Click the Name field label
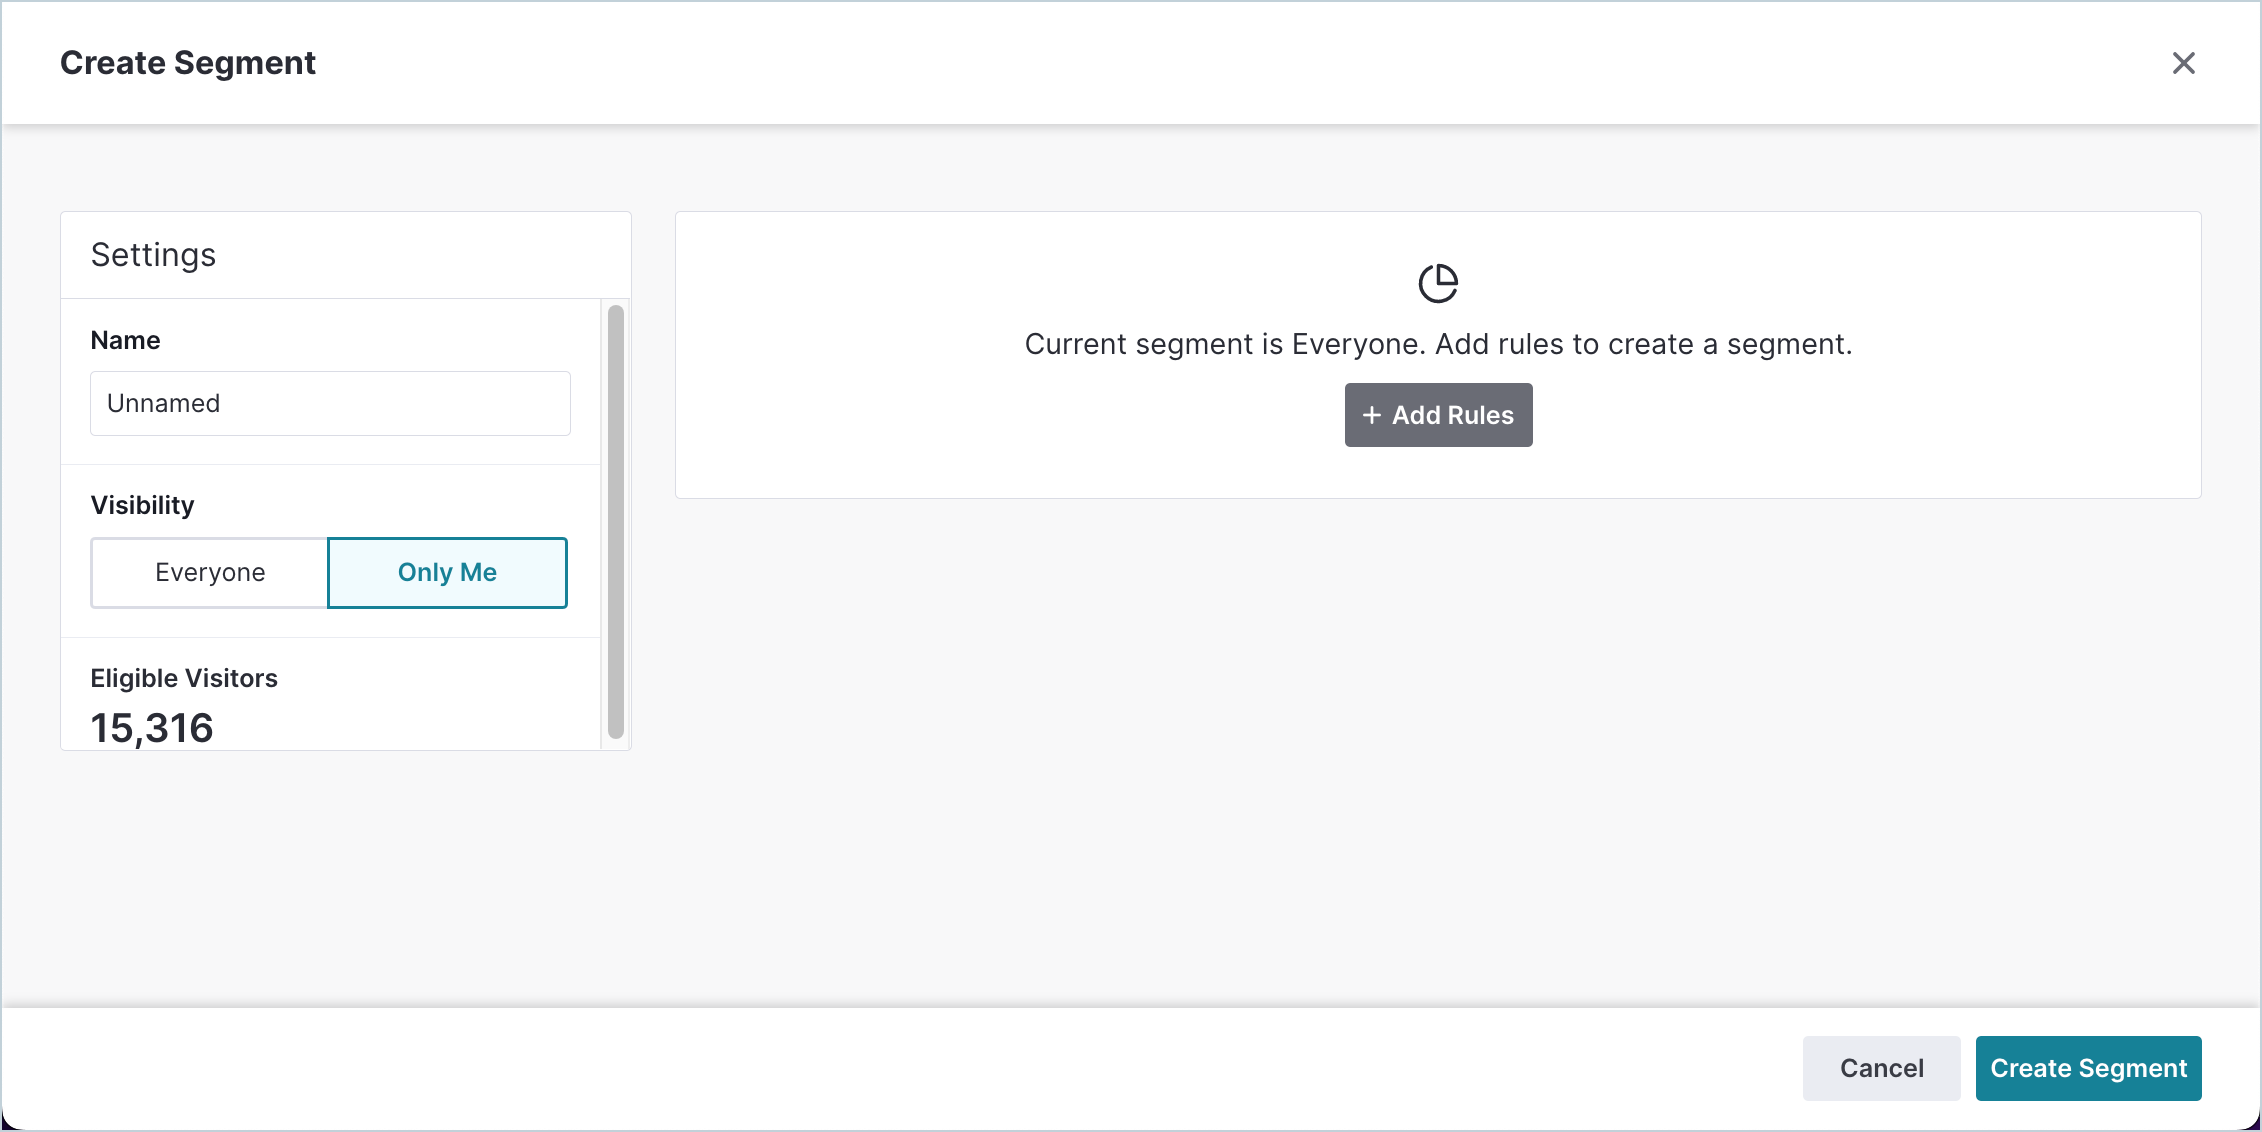The height and width of the screenshot is (1132, 2262). pos(125,340)
